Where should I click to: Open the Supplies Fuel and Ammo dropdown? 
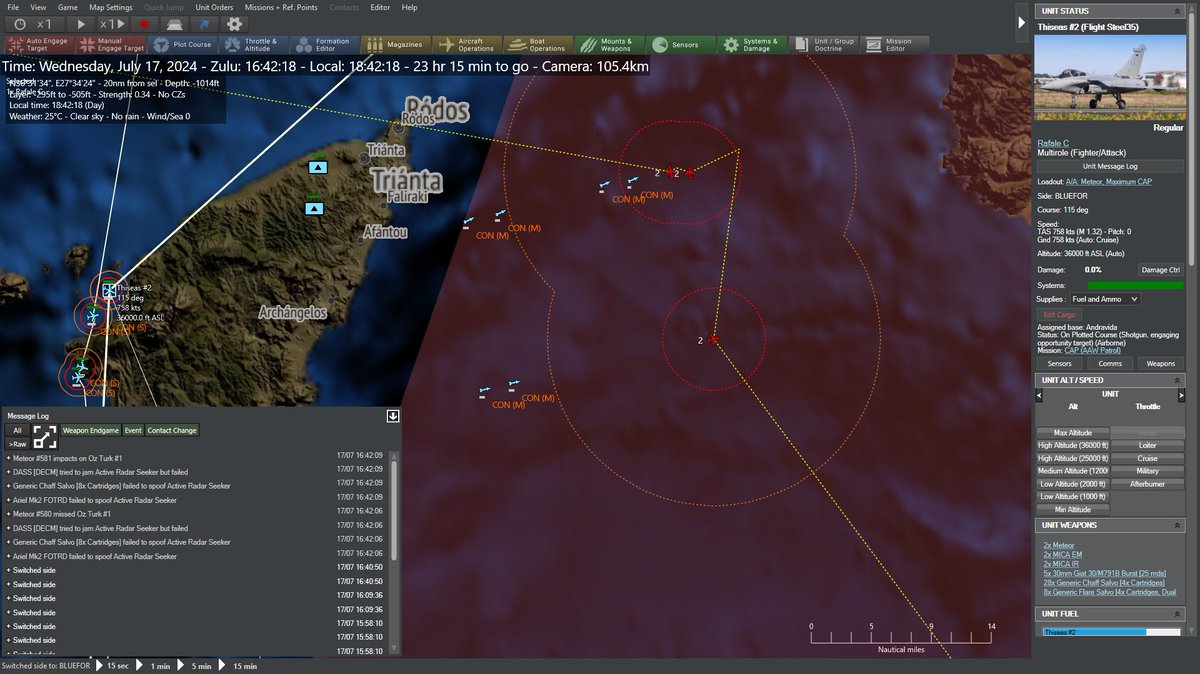[x=1105, y=299]
